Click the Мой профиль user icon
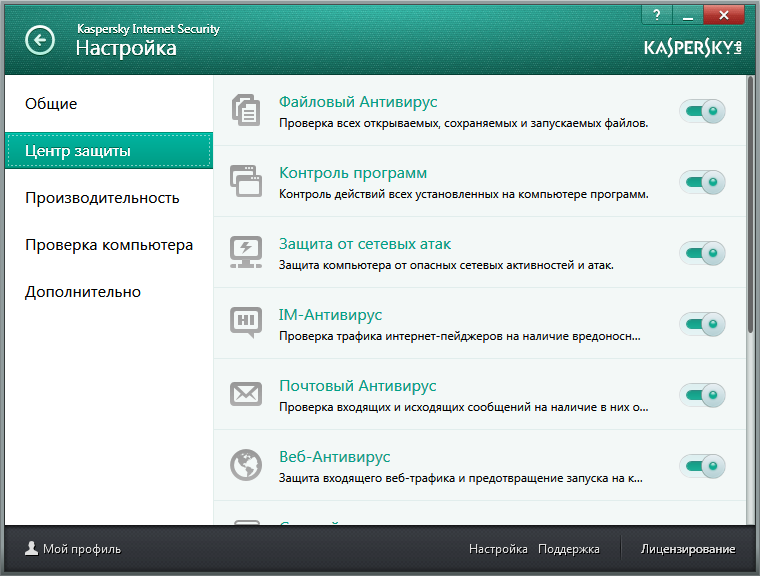The image size is (760, 576). coord(32,548)
